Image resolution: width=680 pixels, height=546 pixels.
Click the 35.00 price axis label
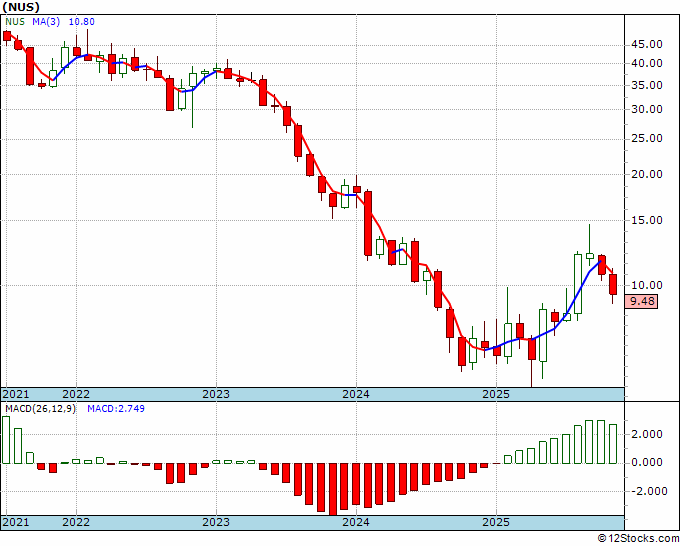[647, 85]
